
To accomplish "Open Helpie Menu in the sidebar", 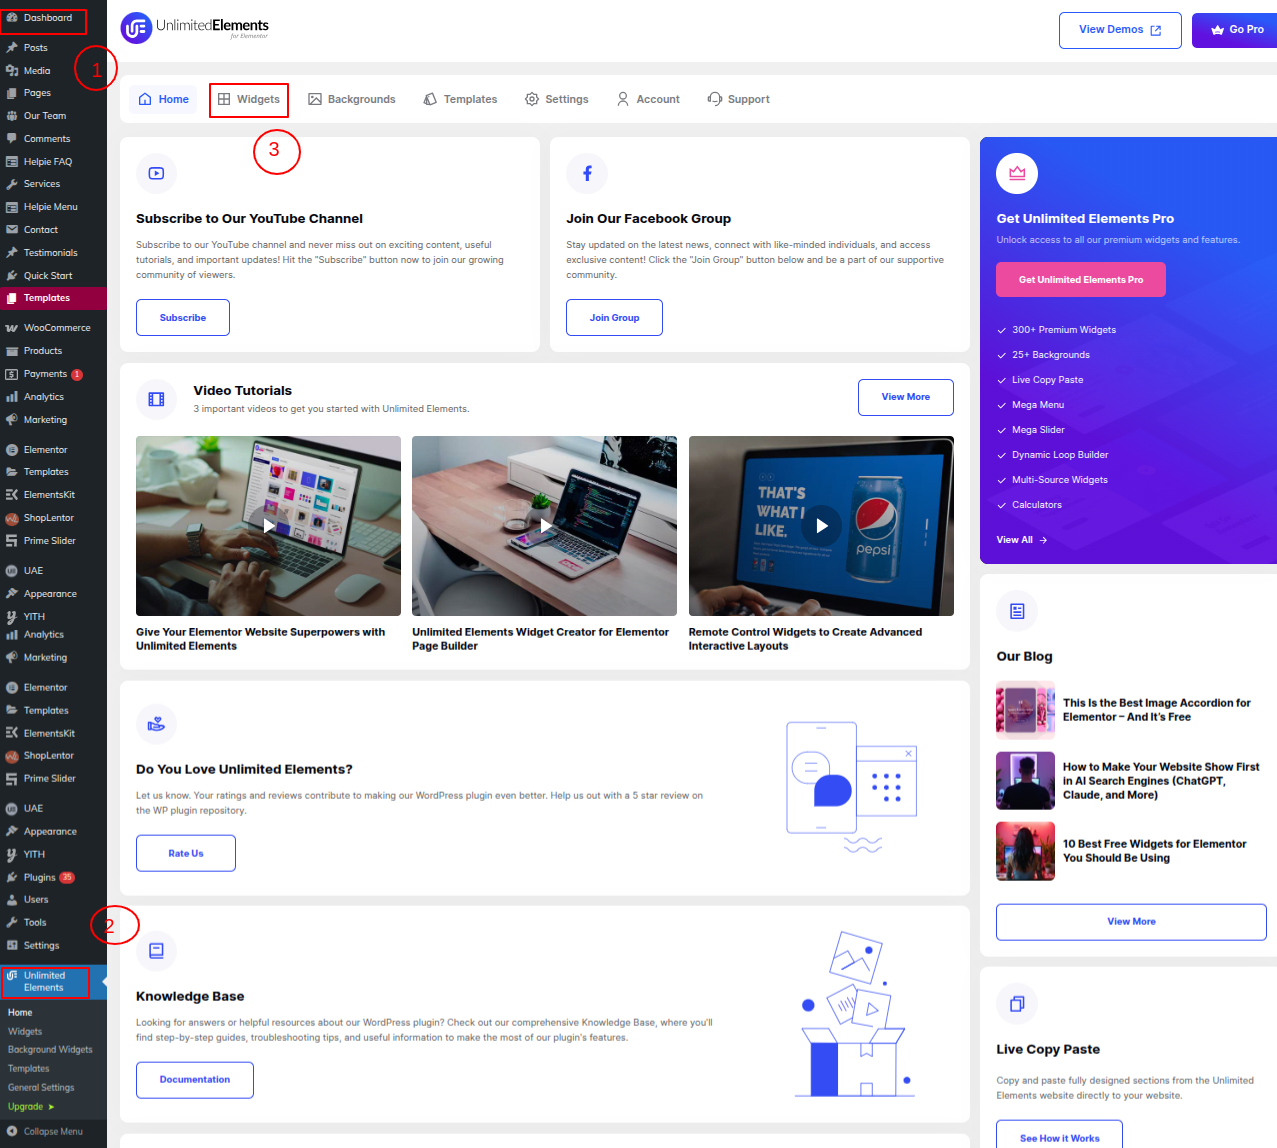I will pyautogui.click(x=53, y=207).
